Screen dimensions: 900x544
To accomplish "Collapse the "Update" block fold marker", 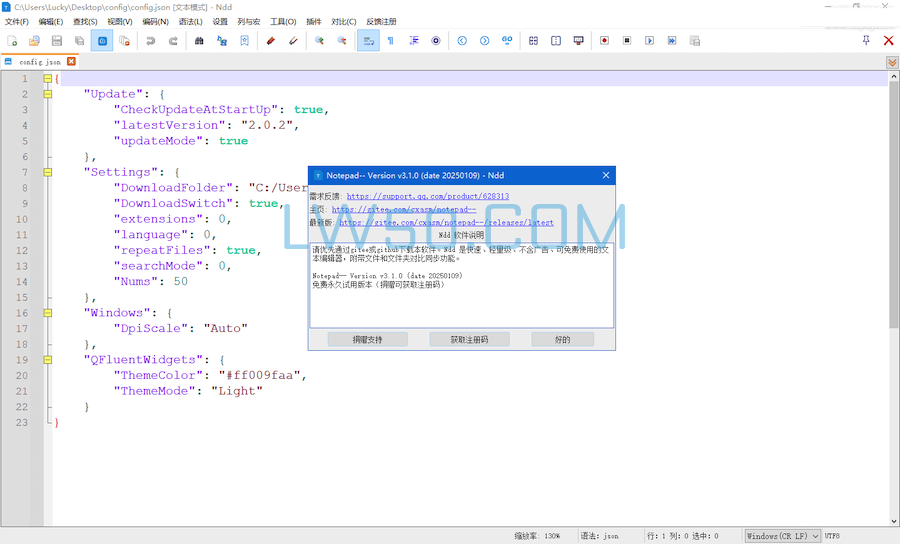I will coord(48,94).
